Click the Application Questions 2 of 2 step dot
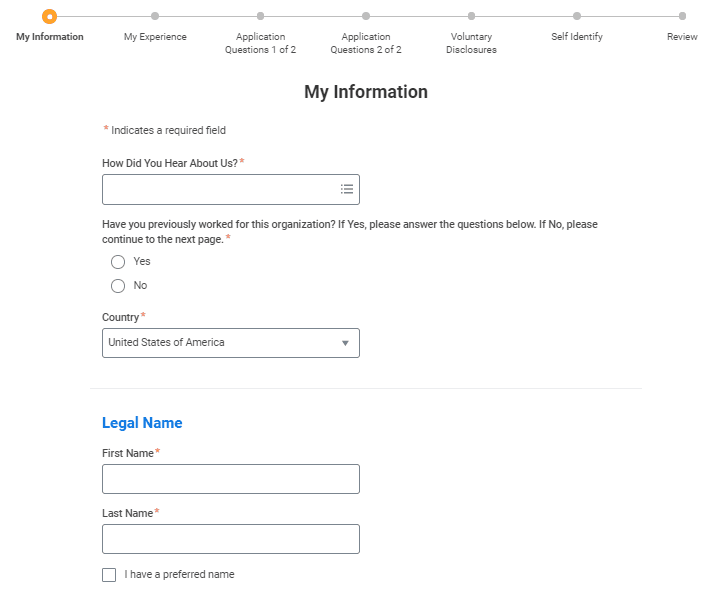Screen dimensions: 727x611 [x=366, y=16]
